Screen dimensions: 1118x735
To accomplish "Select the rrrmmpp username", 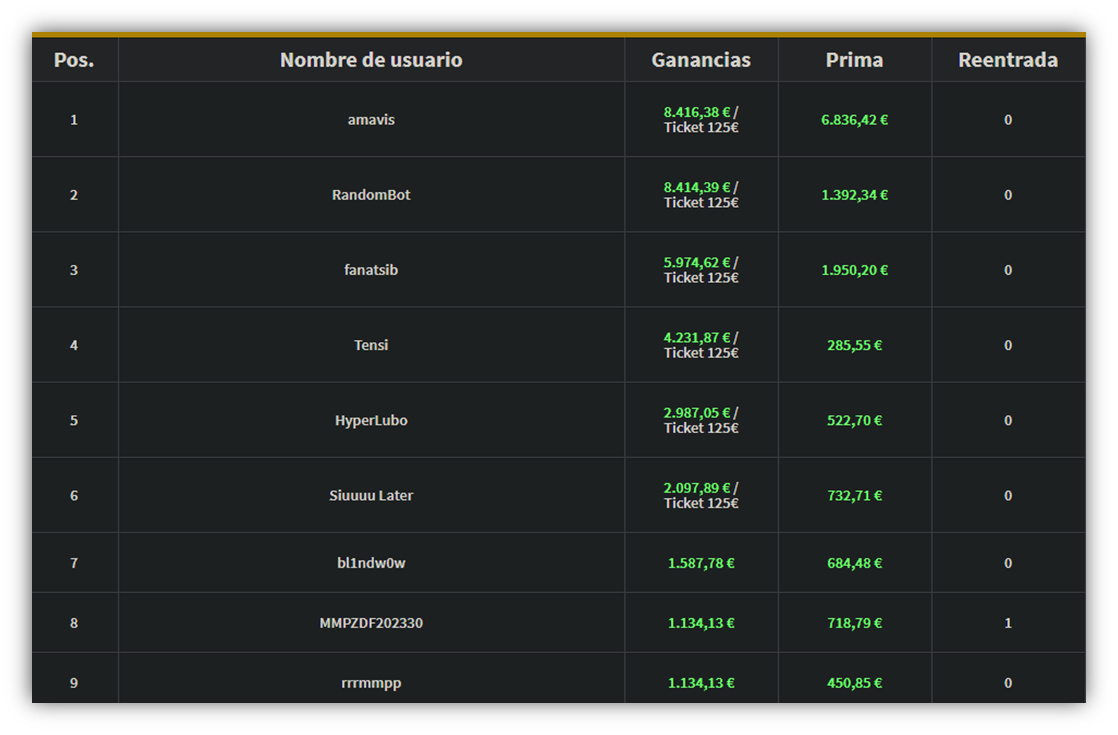I will [x=371, y=683].
